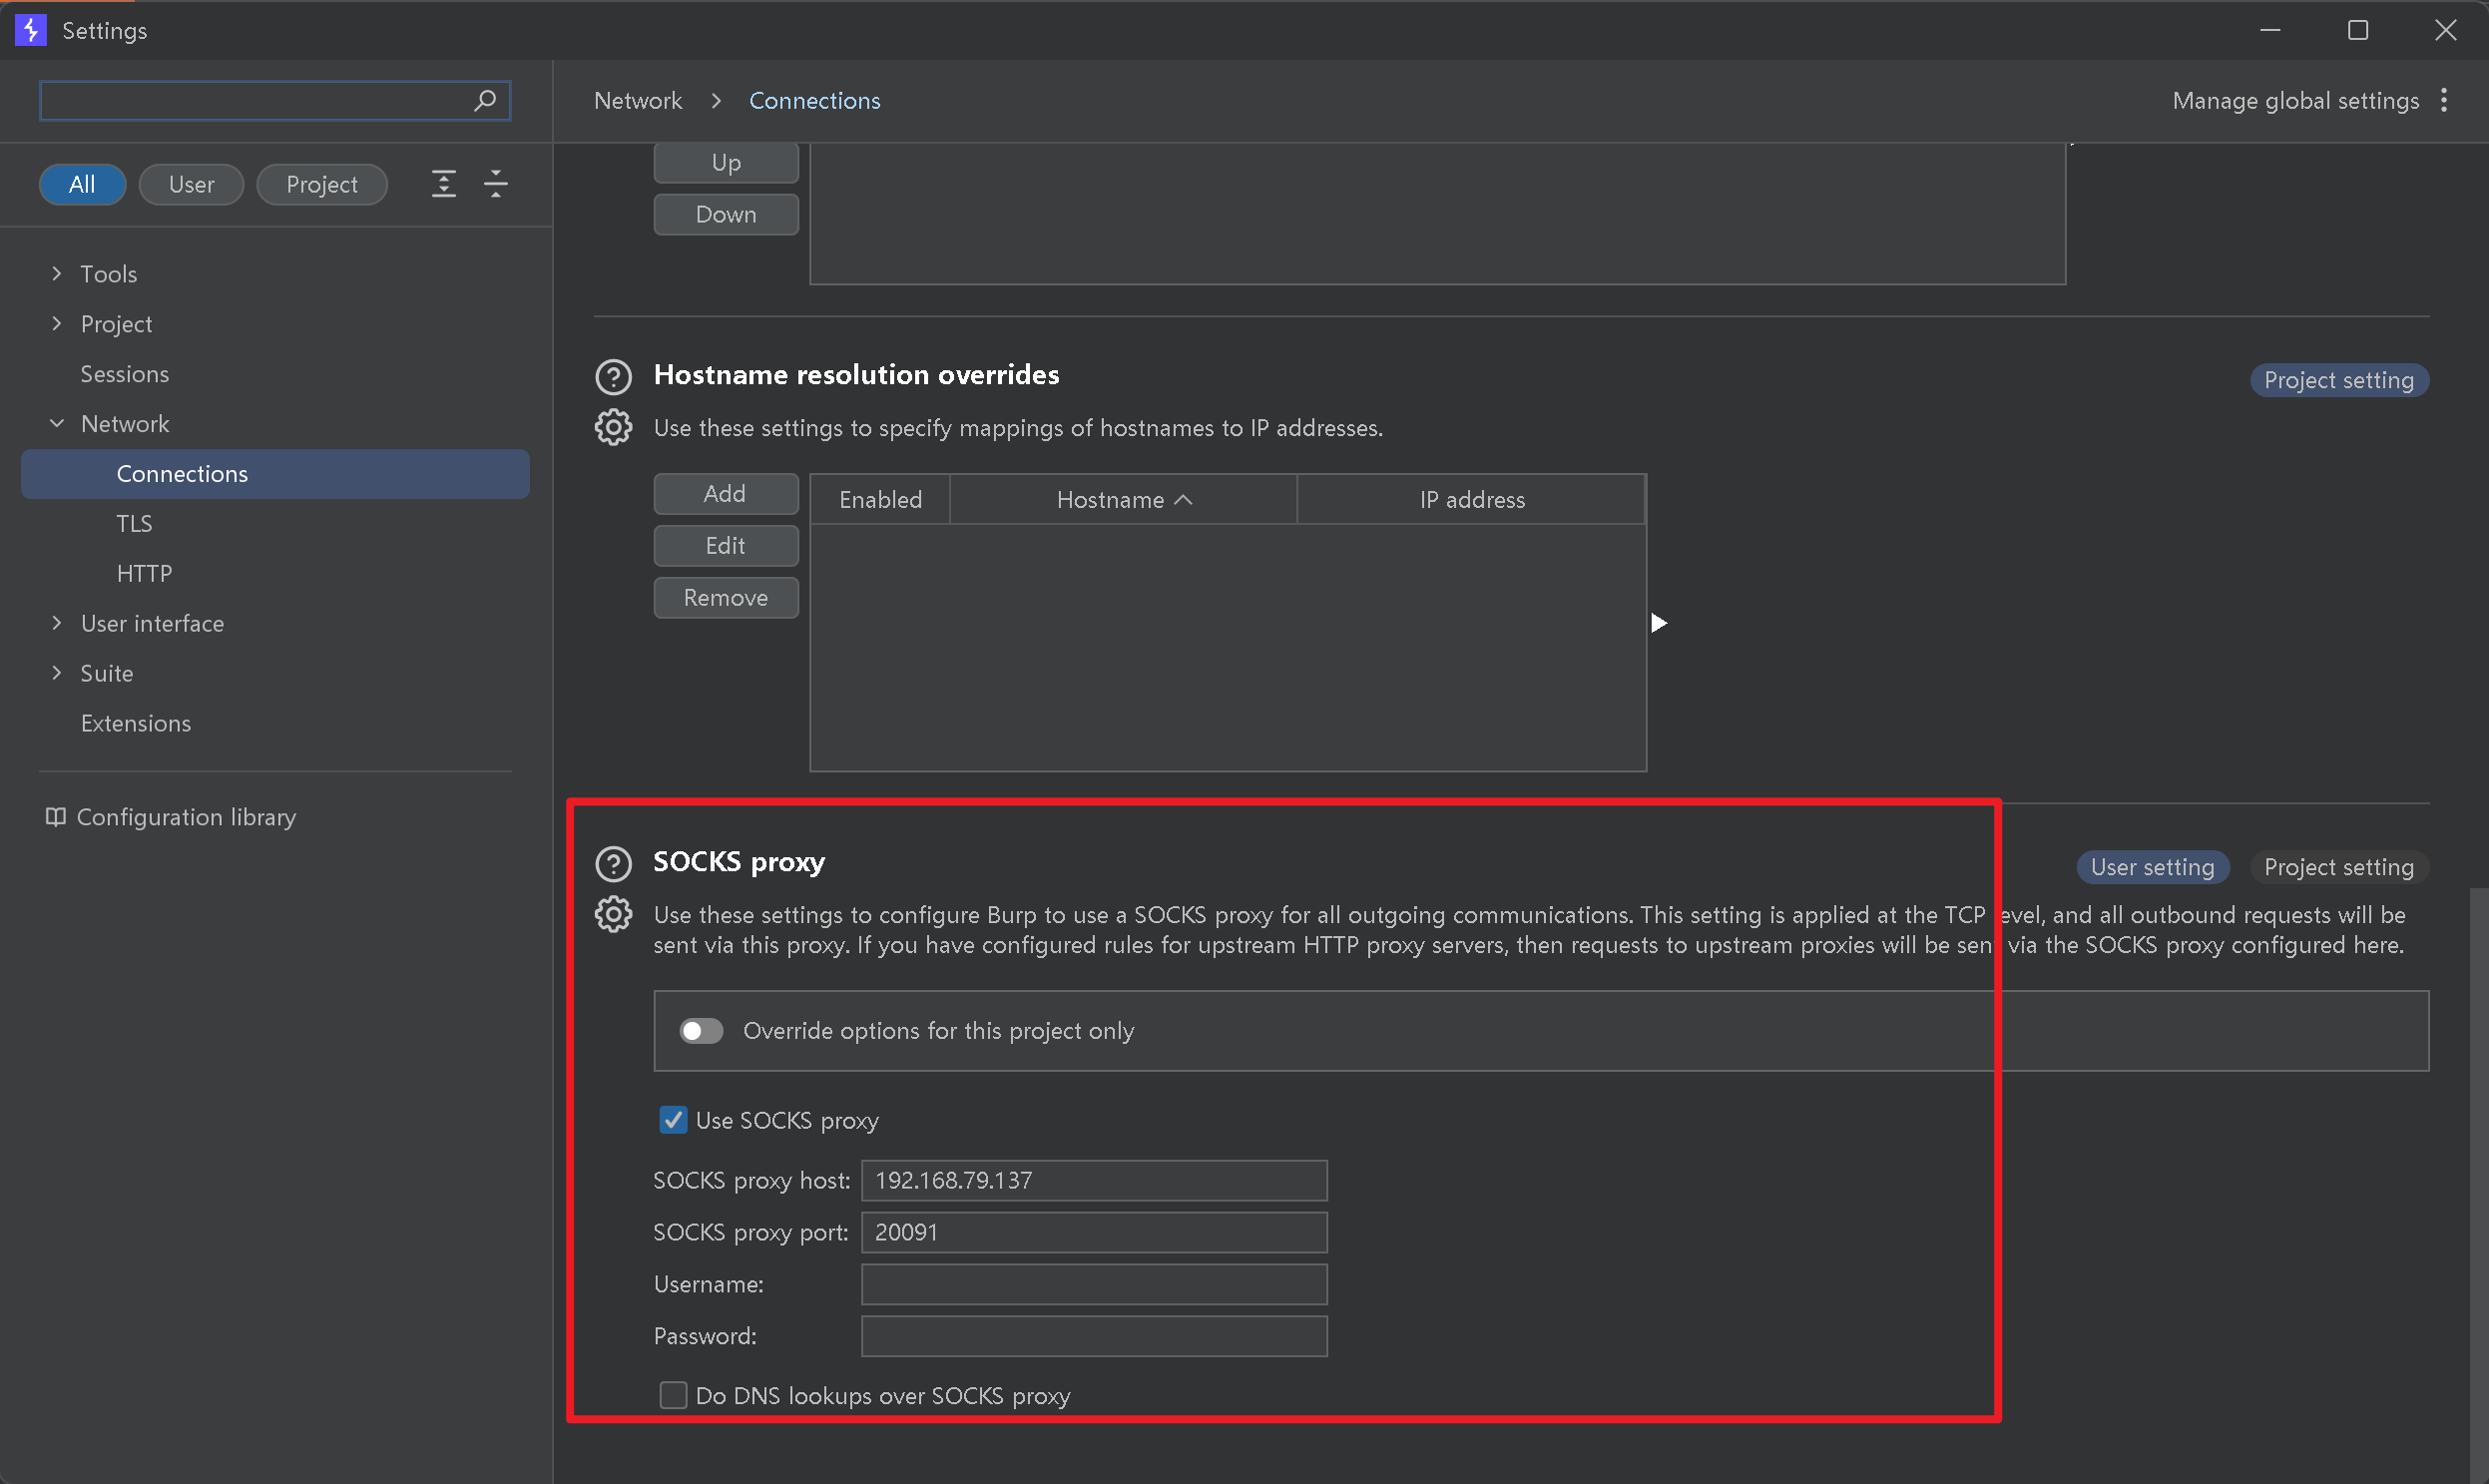Expand the Tools tree section
Image resolution: width=2489 pixels, height=1484 pixels.
point(57,273)
